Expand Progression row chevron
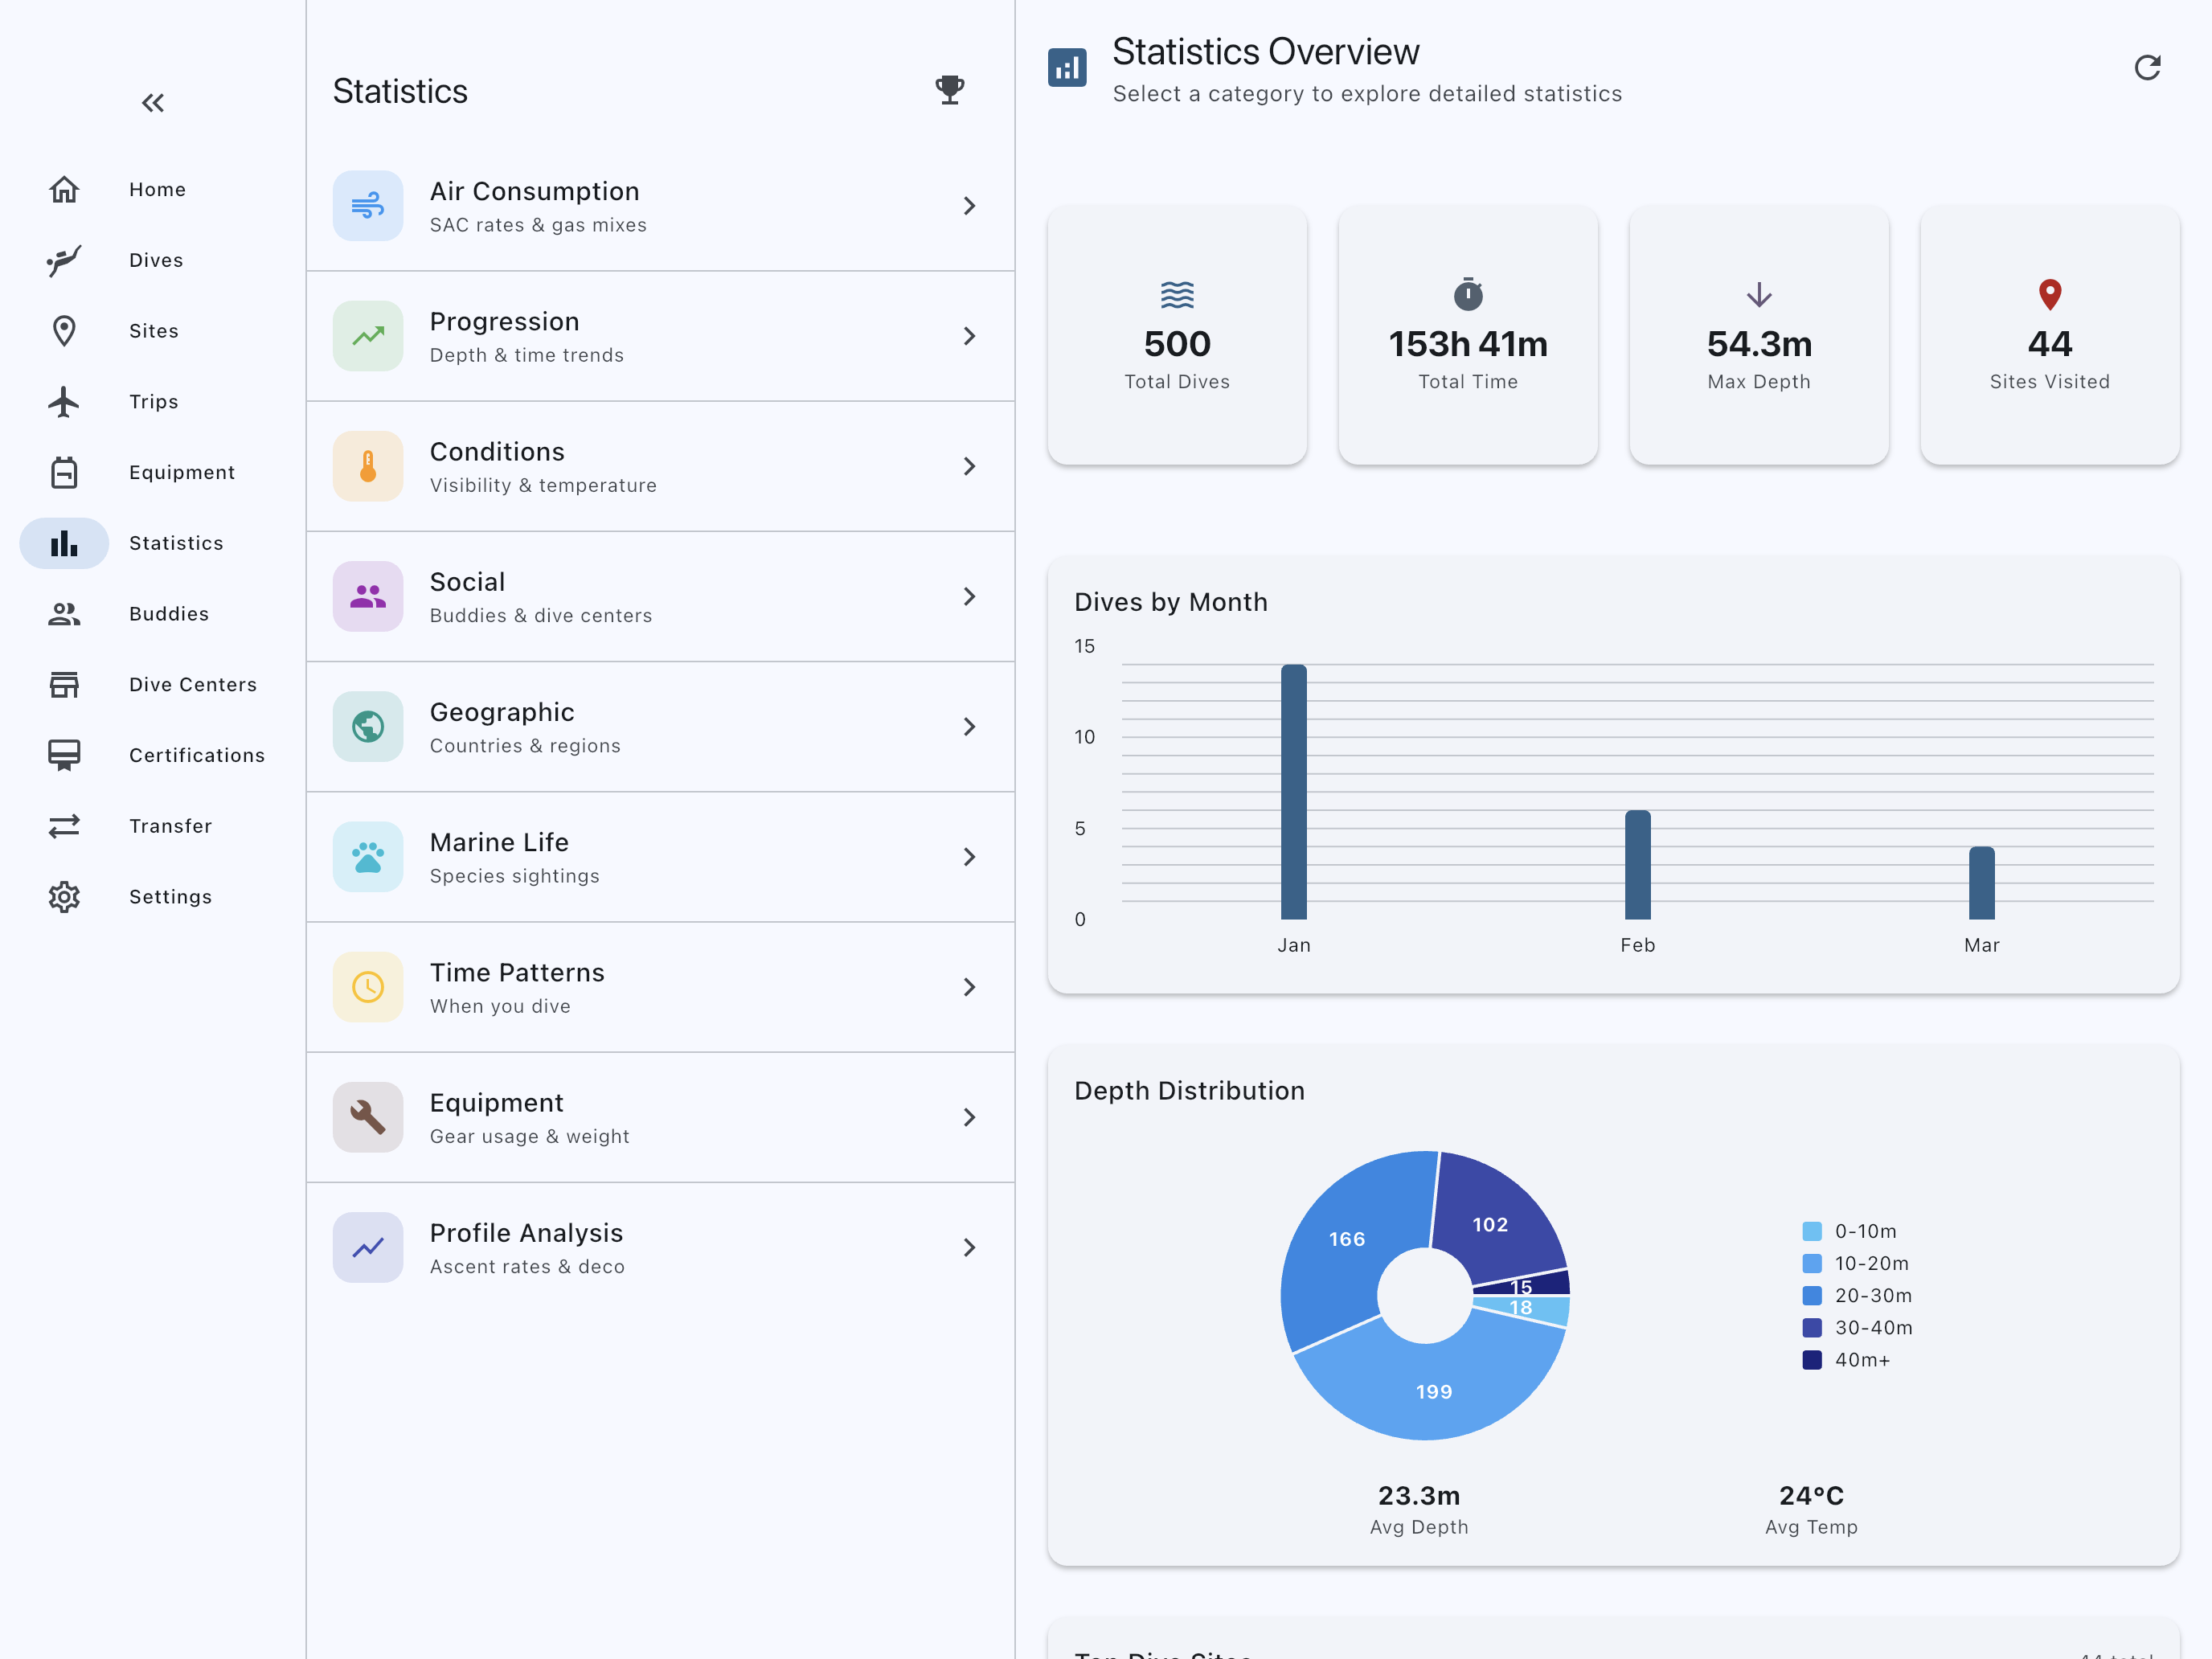 (969, 336)
